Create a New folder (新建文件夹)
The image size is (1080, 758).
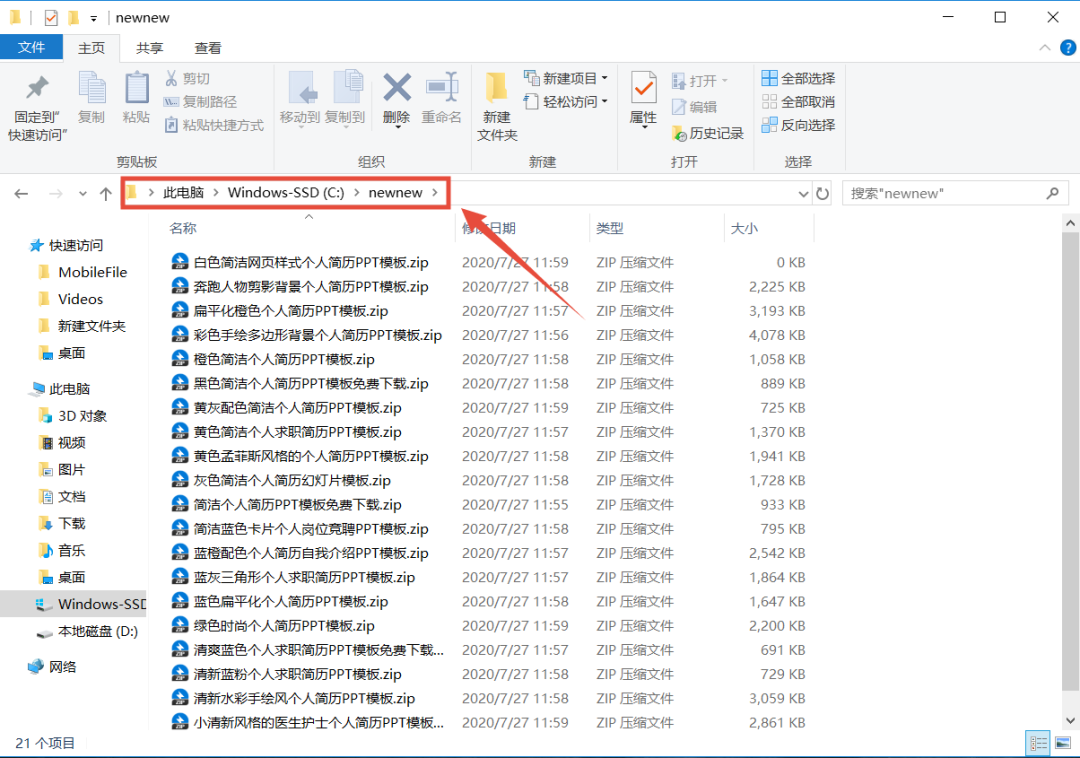coord(497,107)
